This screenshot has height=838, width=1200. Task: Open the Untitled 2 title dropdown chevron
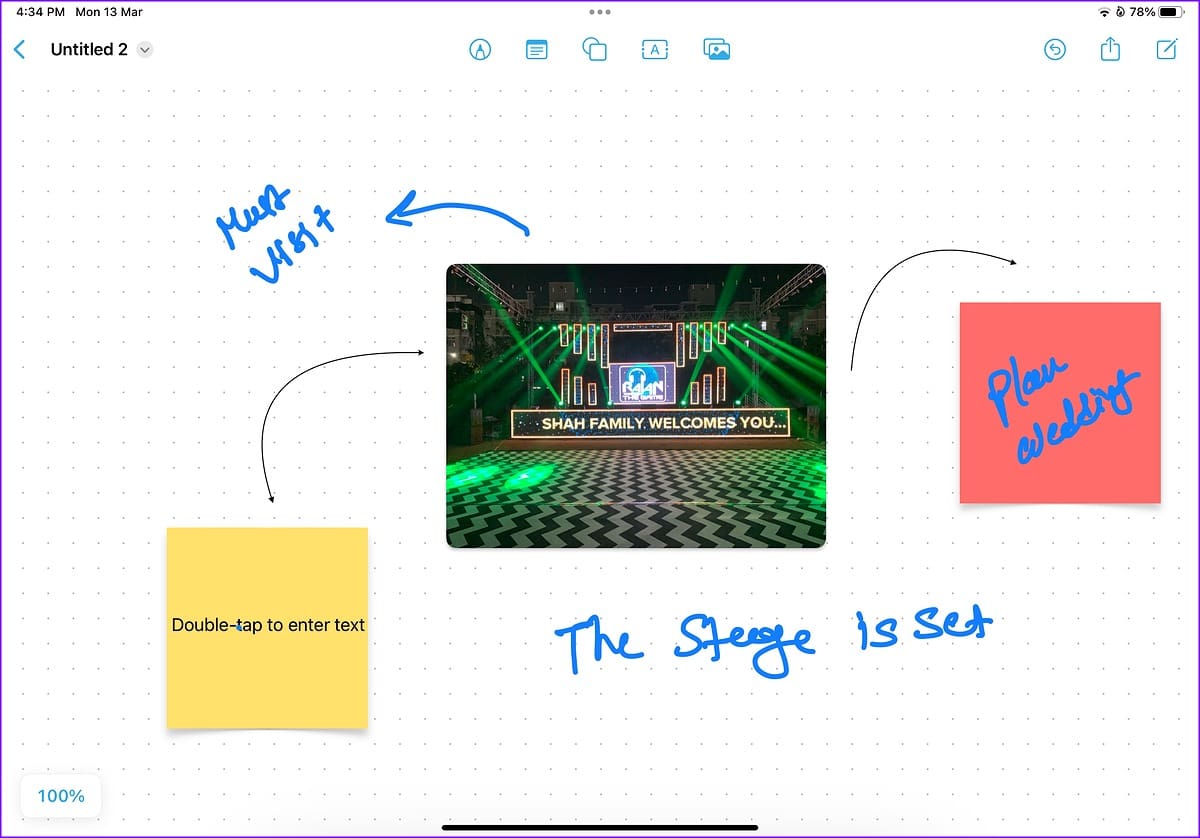(145, 49)
